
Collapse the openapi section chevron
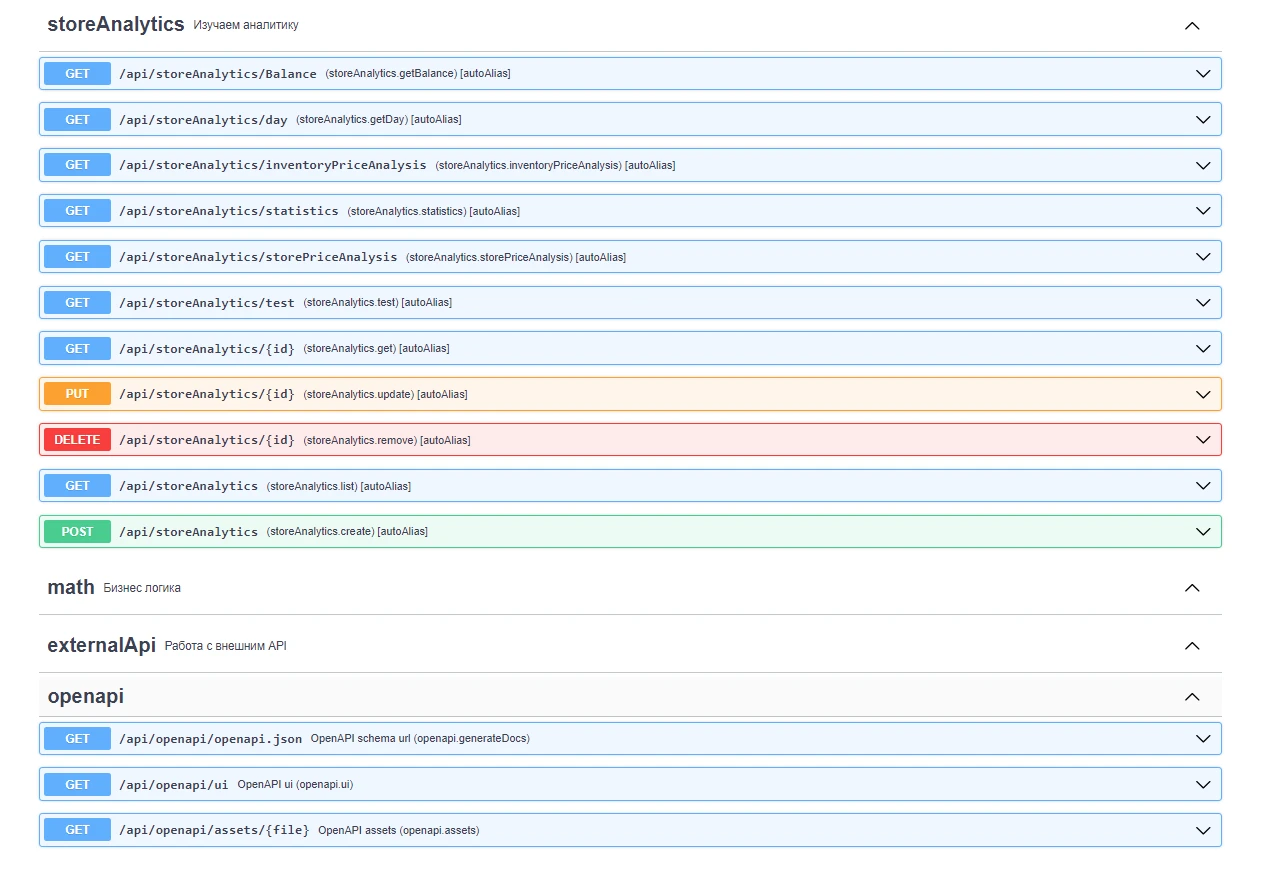click(1191, 696)
